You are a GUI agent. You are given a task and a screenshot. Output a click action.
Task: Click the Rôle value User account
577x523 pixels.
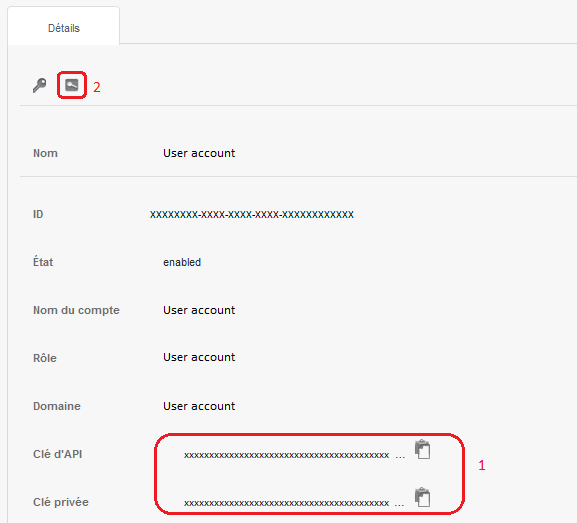pos(199,357)
